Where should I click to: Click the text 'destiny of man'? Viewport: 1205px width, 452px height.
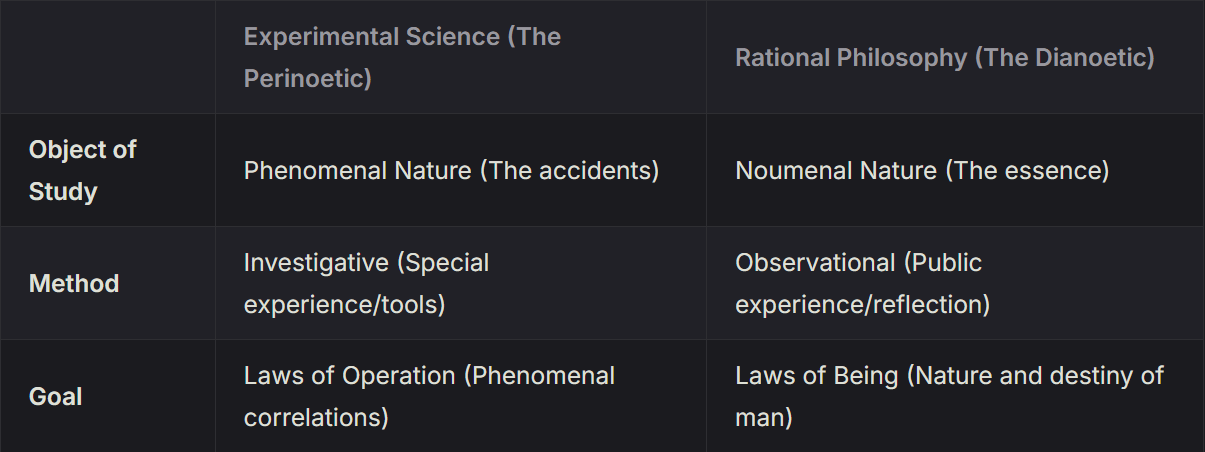point(950,396)
